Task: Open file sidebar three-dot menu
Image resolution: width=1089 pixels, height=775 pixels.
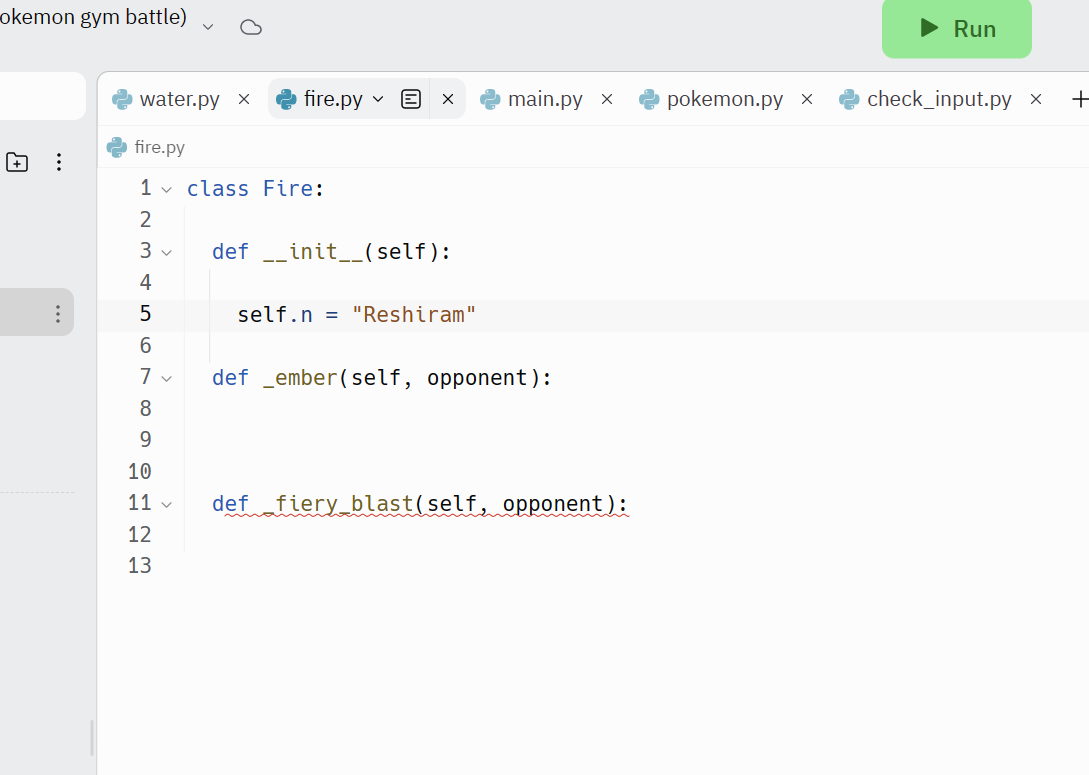Action: pos(59,162)
